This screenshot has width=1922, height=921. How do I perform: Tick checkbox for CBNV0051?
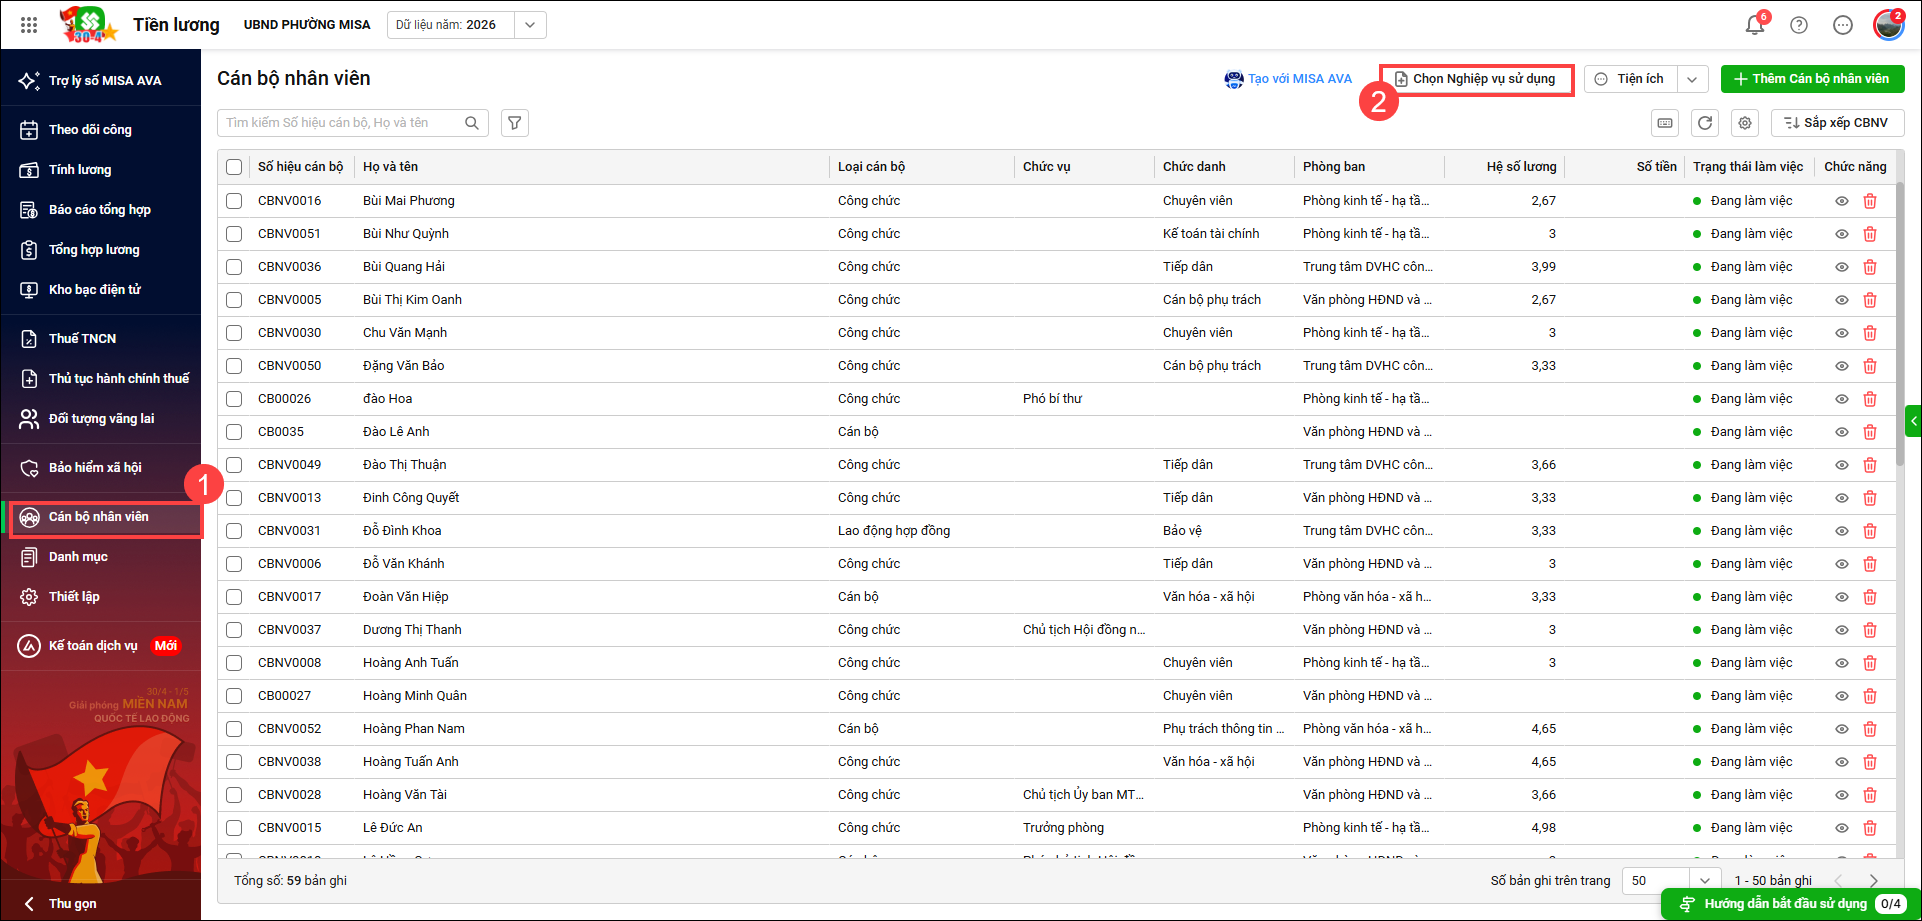[x=234, y=234]
